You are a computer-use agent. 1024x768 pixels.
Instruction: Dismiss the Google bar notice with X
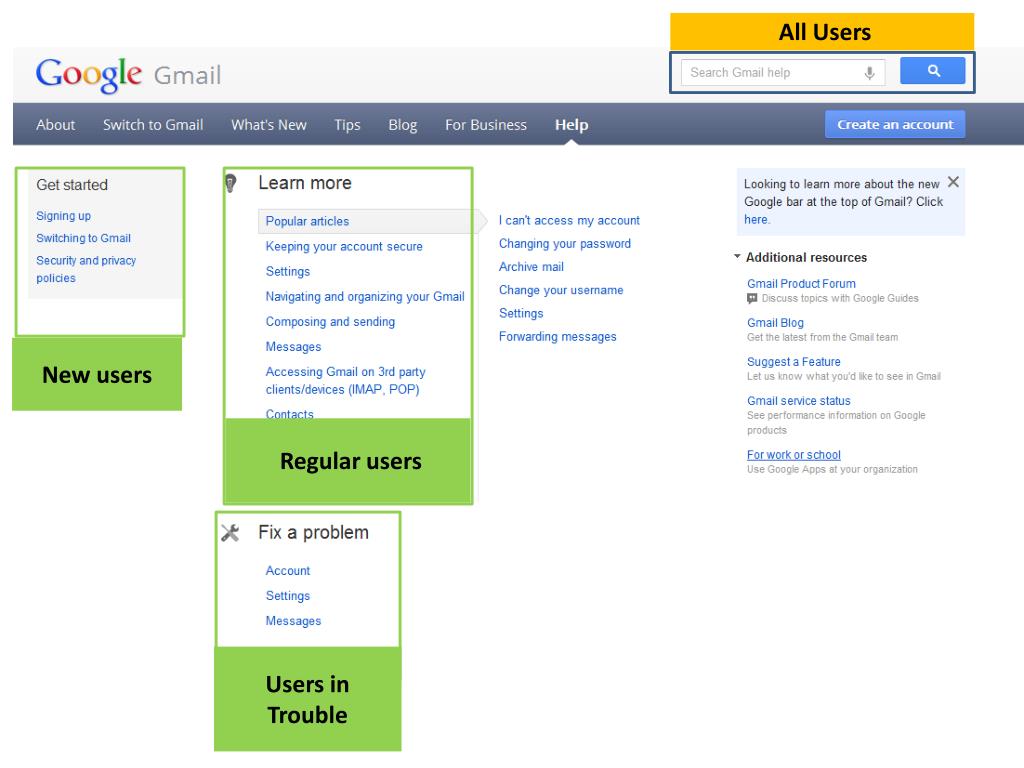953,182
